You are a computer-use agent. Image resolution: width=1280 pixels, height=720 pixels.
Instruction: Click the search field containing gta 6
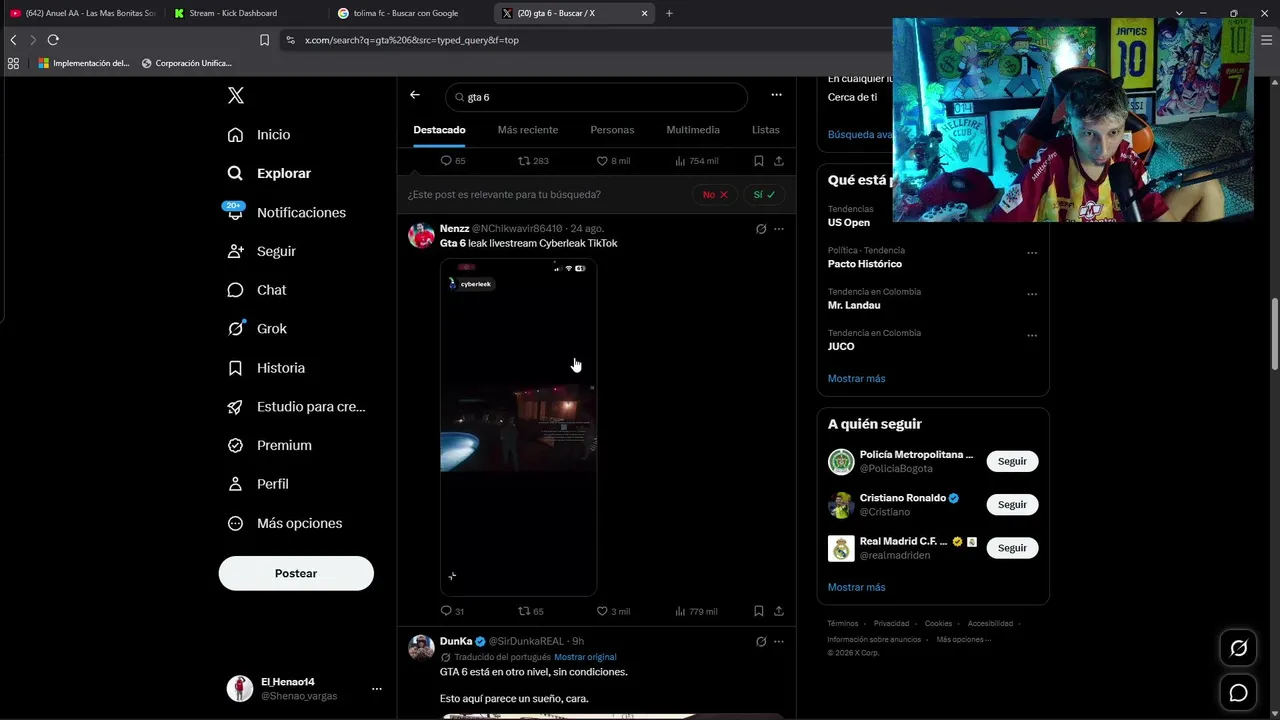pyautogui.click(x=596, y=97)
